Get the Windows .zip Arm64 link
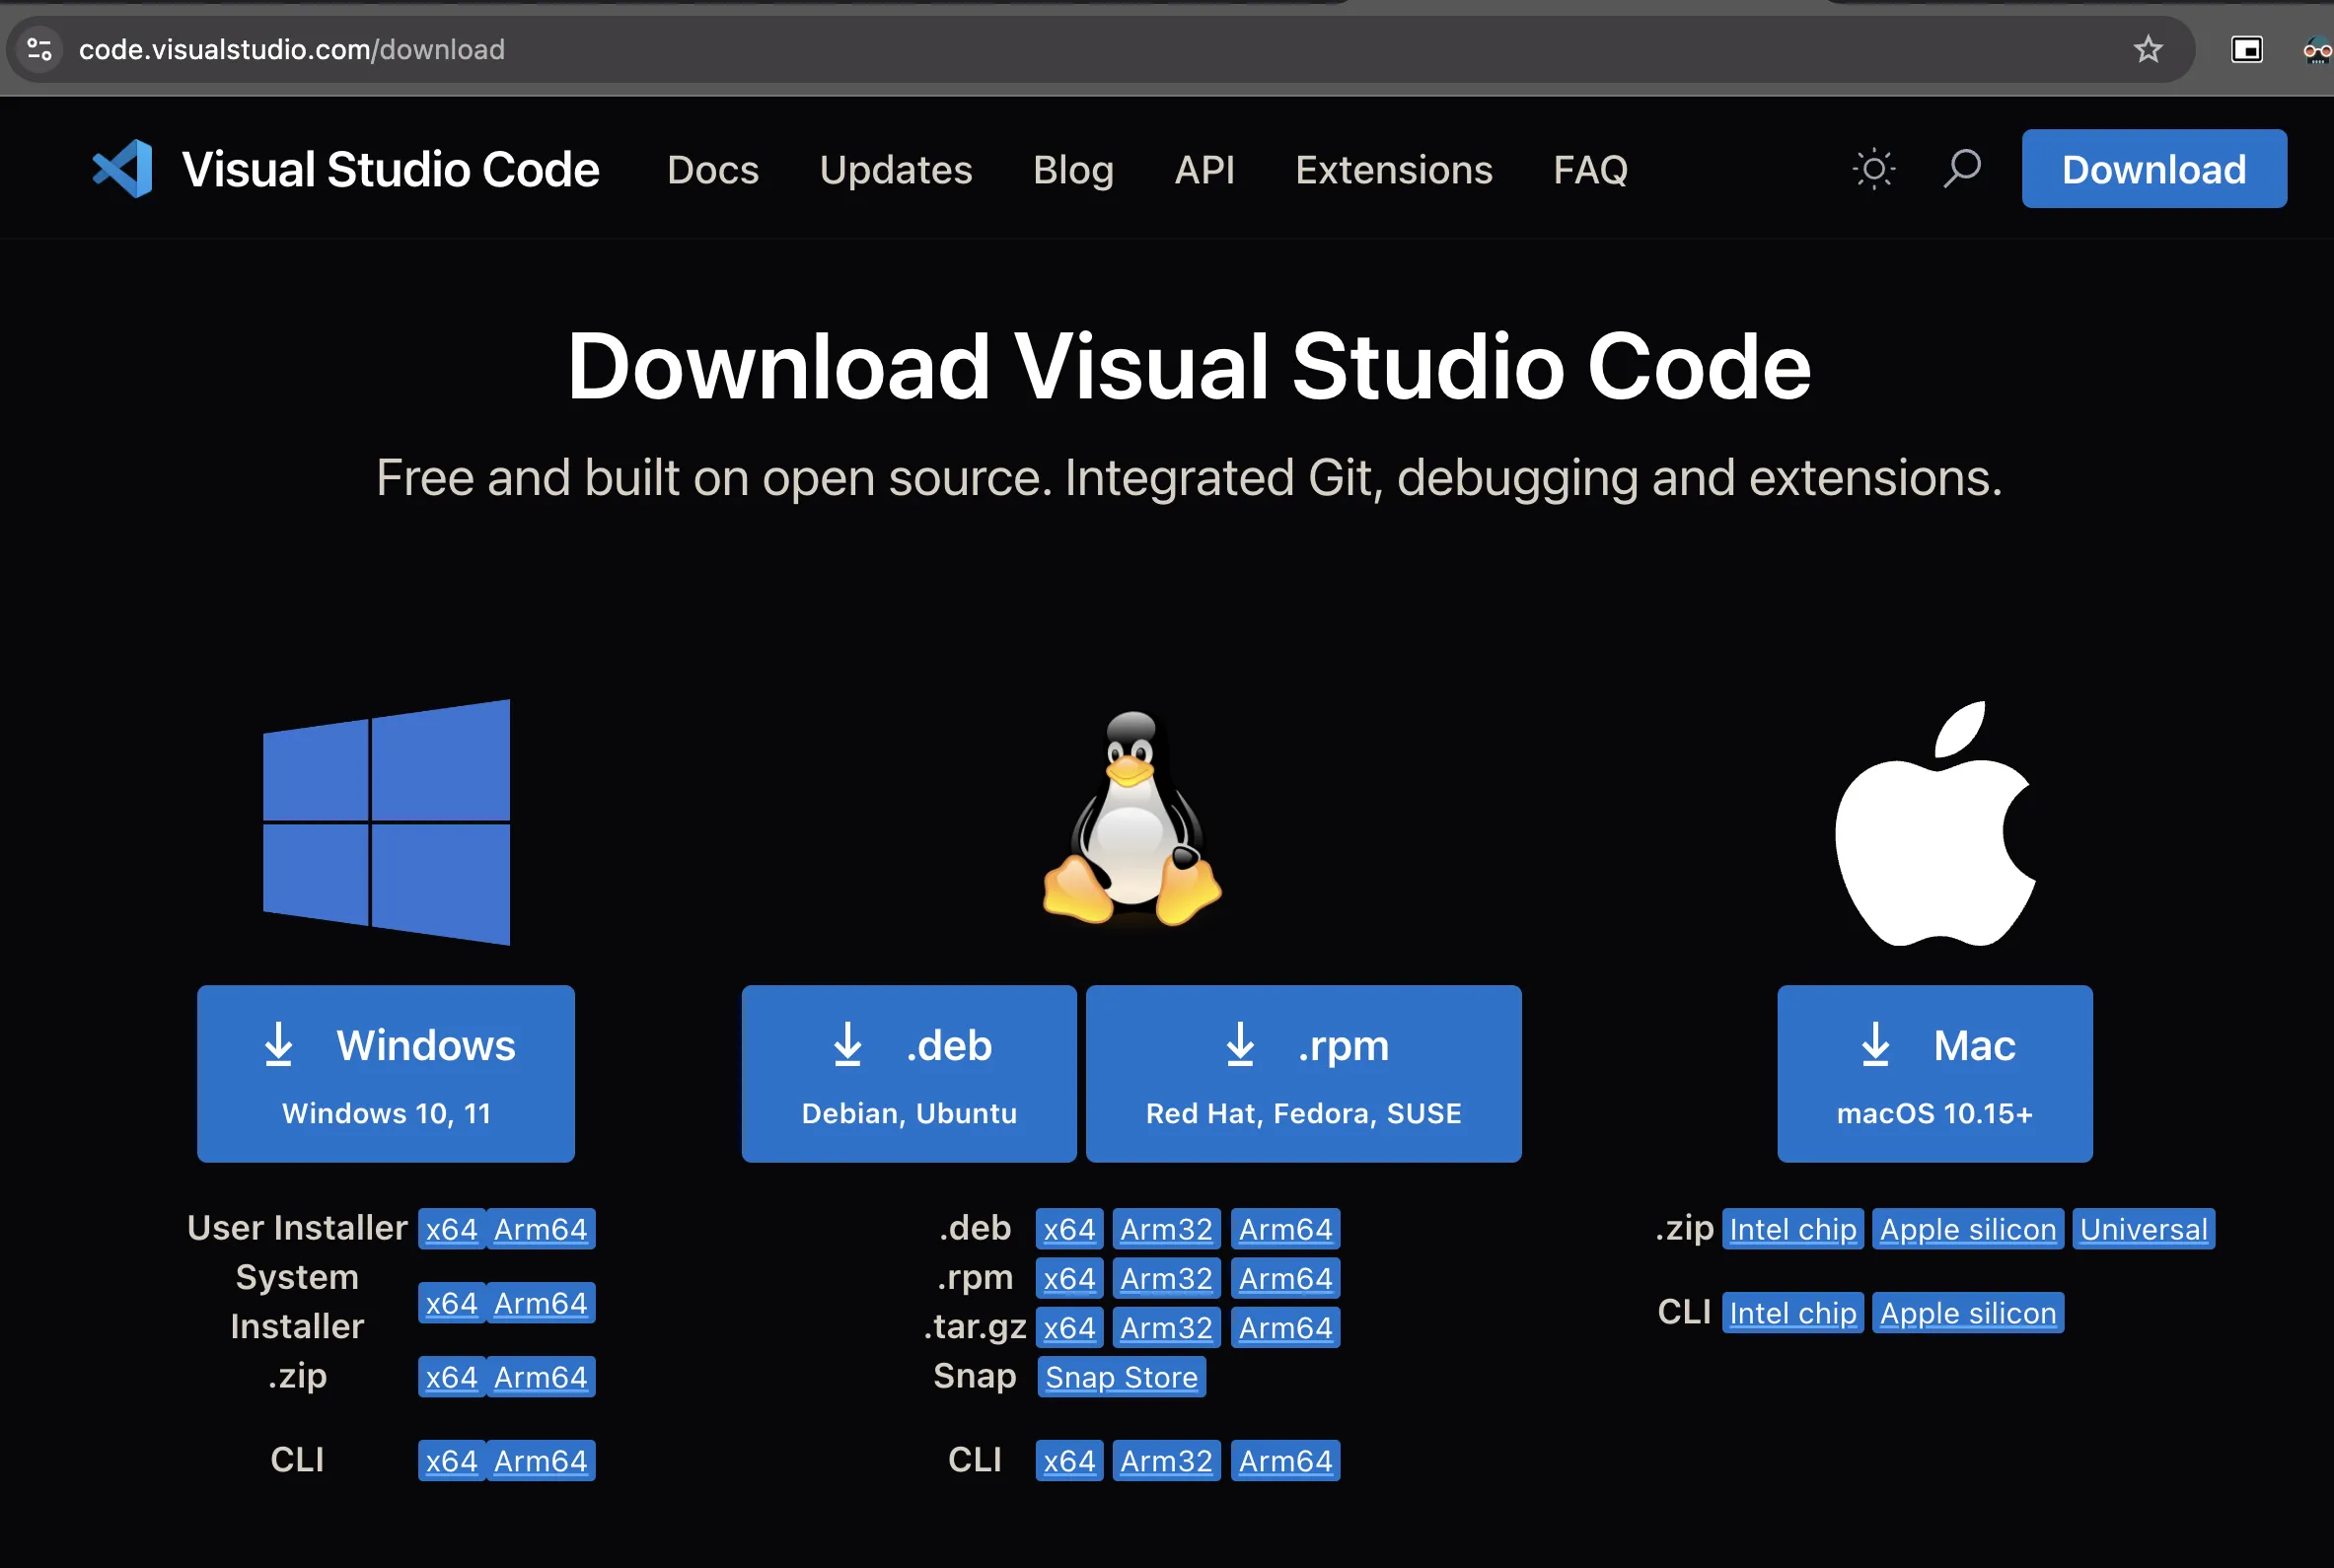 point(541,1377)
